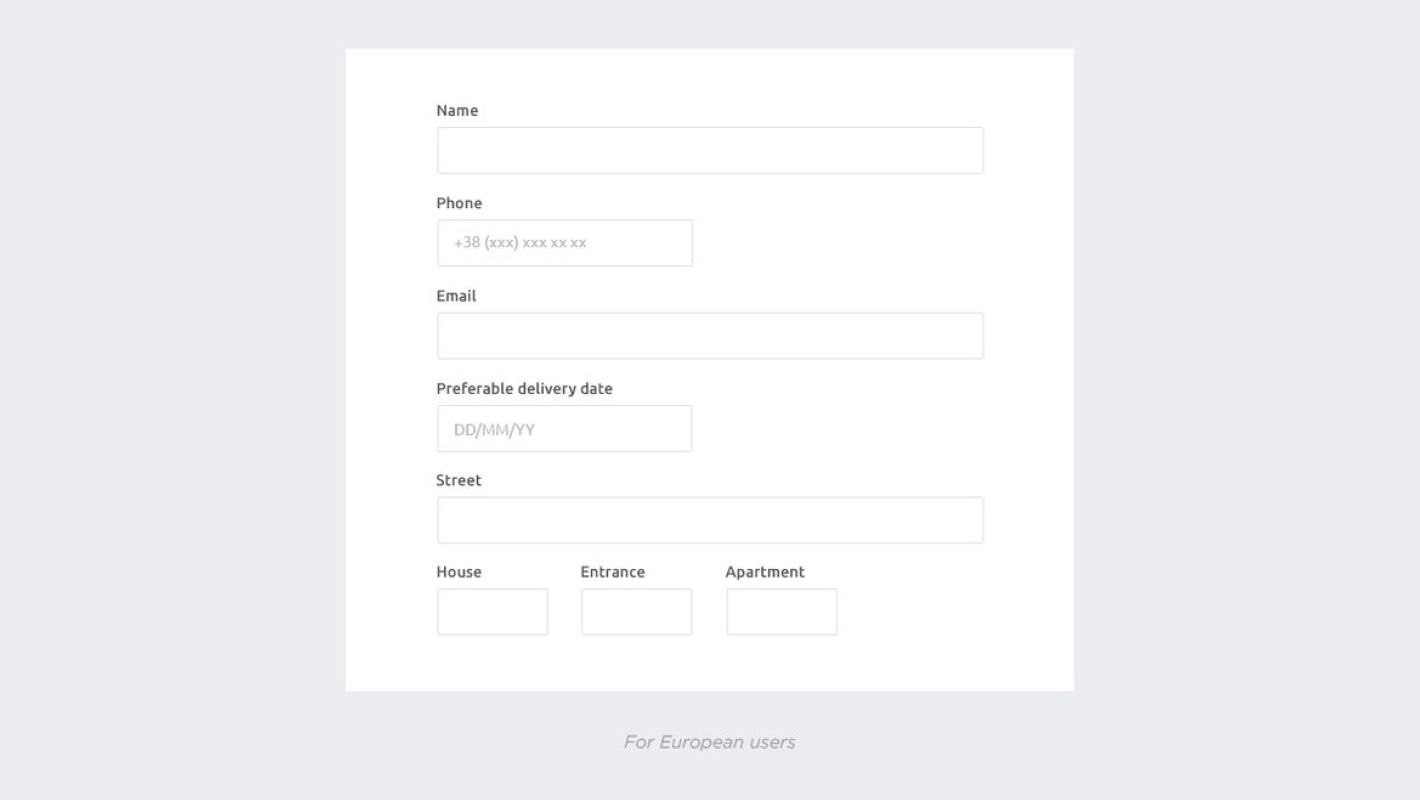Click the Email input field

[710, 336]
